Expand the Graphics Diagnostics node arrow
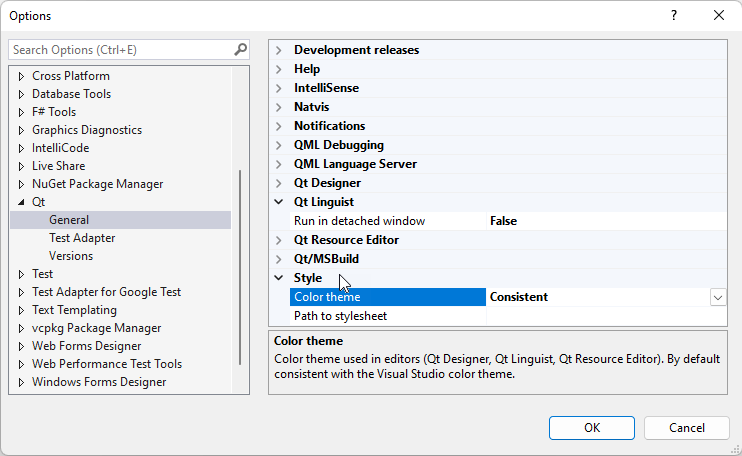The image size is (742, 456). coord(21,130)
